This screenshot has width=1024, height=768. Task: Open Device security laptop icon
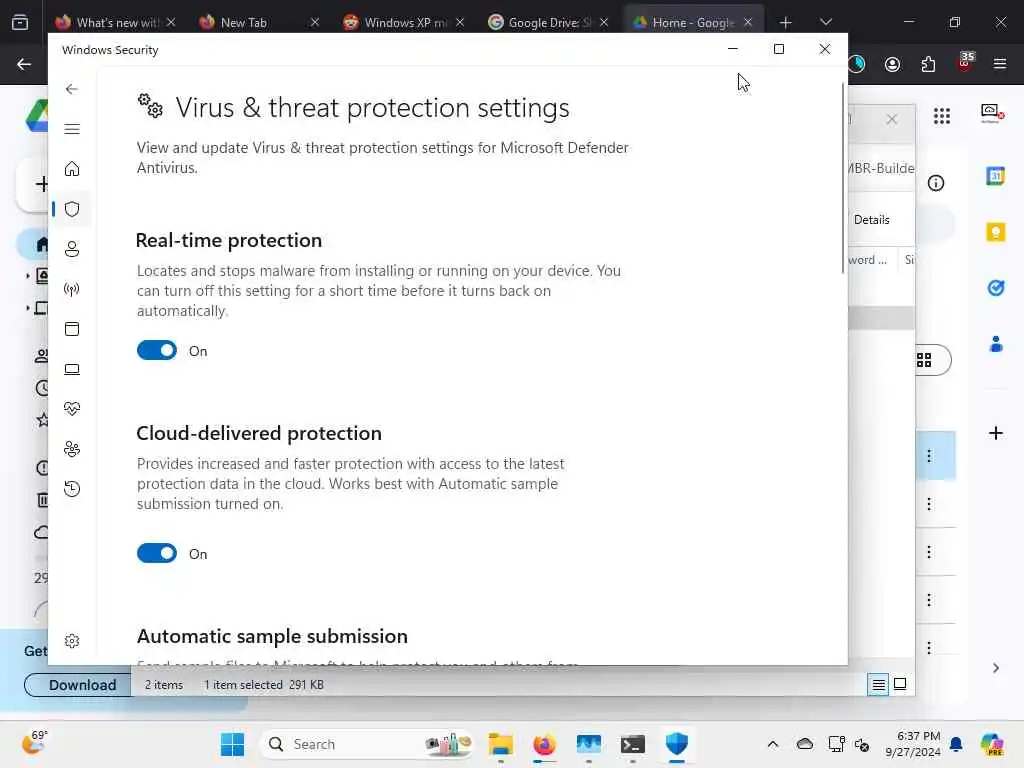coord(72,369)
